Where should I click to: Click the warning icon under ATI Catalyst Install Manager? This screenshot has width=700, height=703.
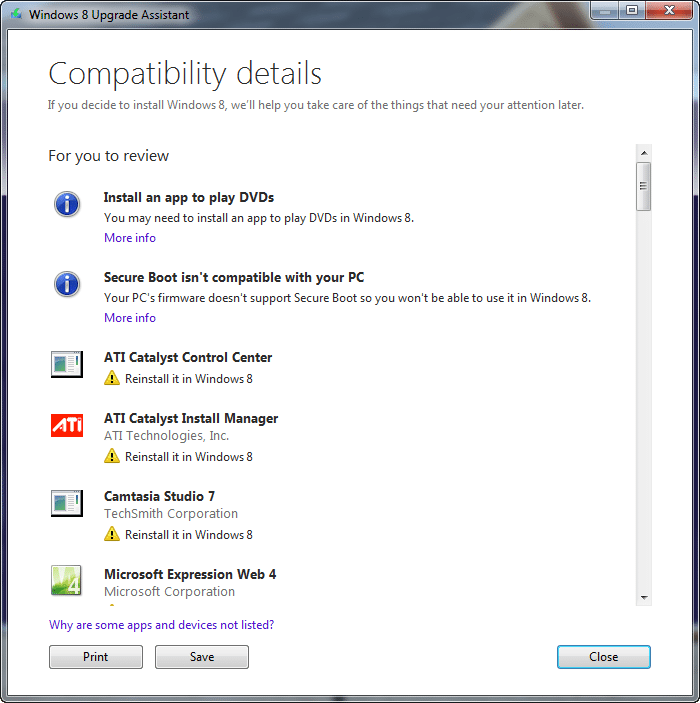pyautogui.click(x=112, y=456)
